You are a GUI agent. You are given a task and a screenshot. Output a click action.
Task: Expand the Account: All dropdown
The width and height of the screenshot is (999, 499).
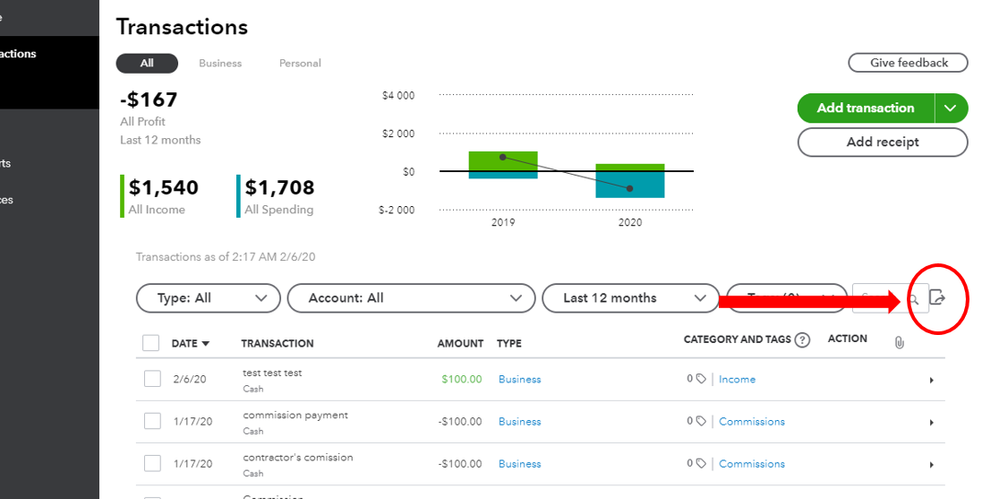click(x=410, y=298)
